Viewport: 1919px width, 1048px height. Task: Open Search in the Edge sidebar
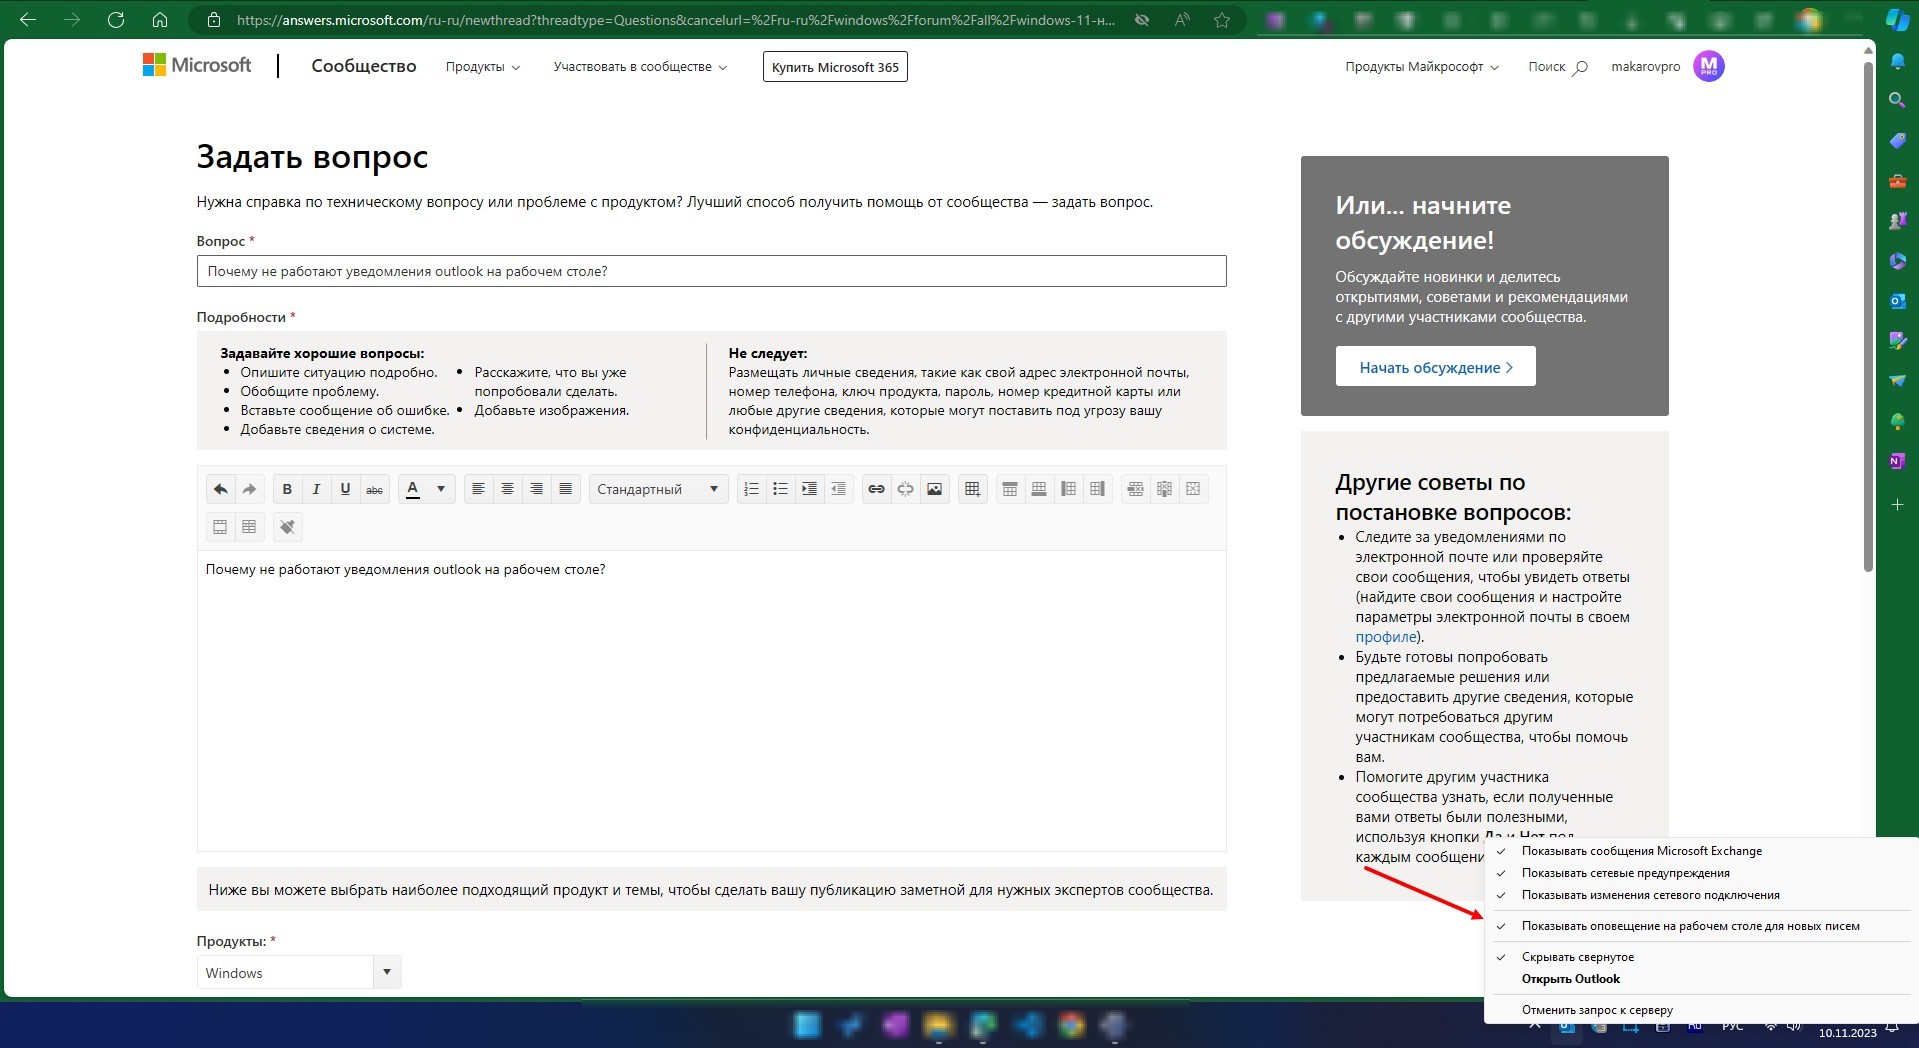point(1897,100)
